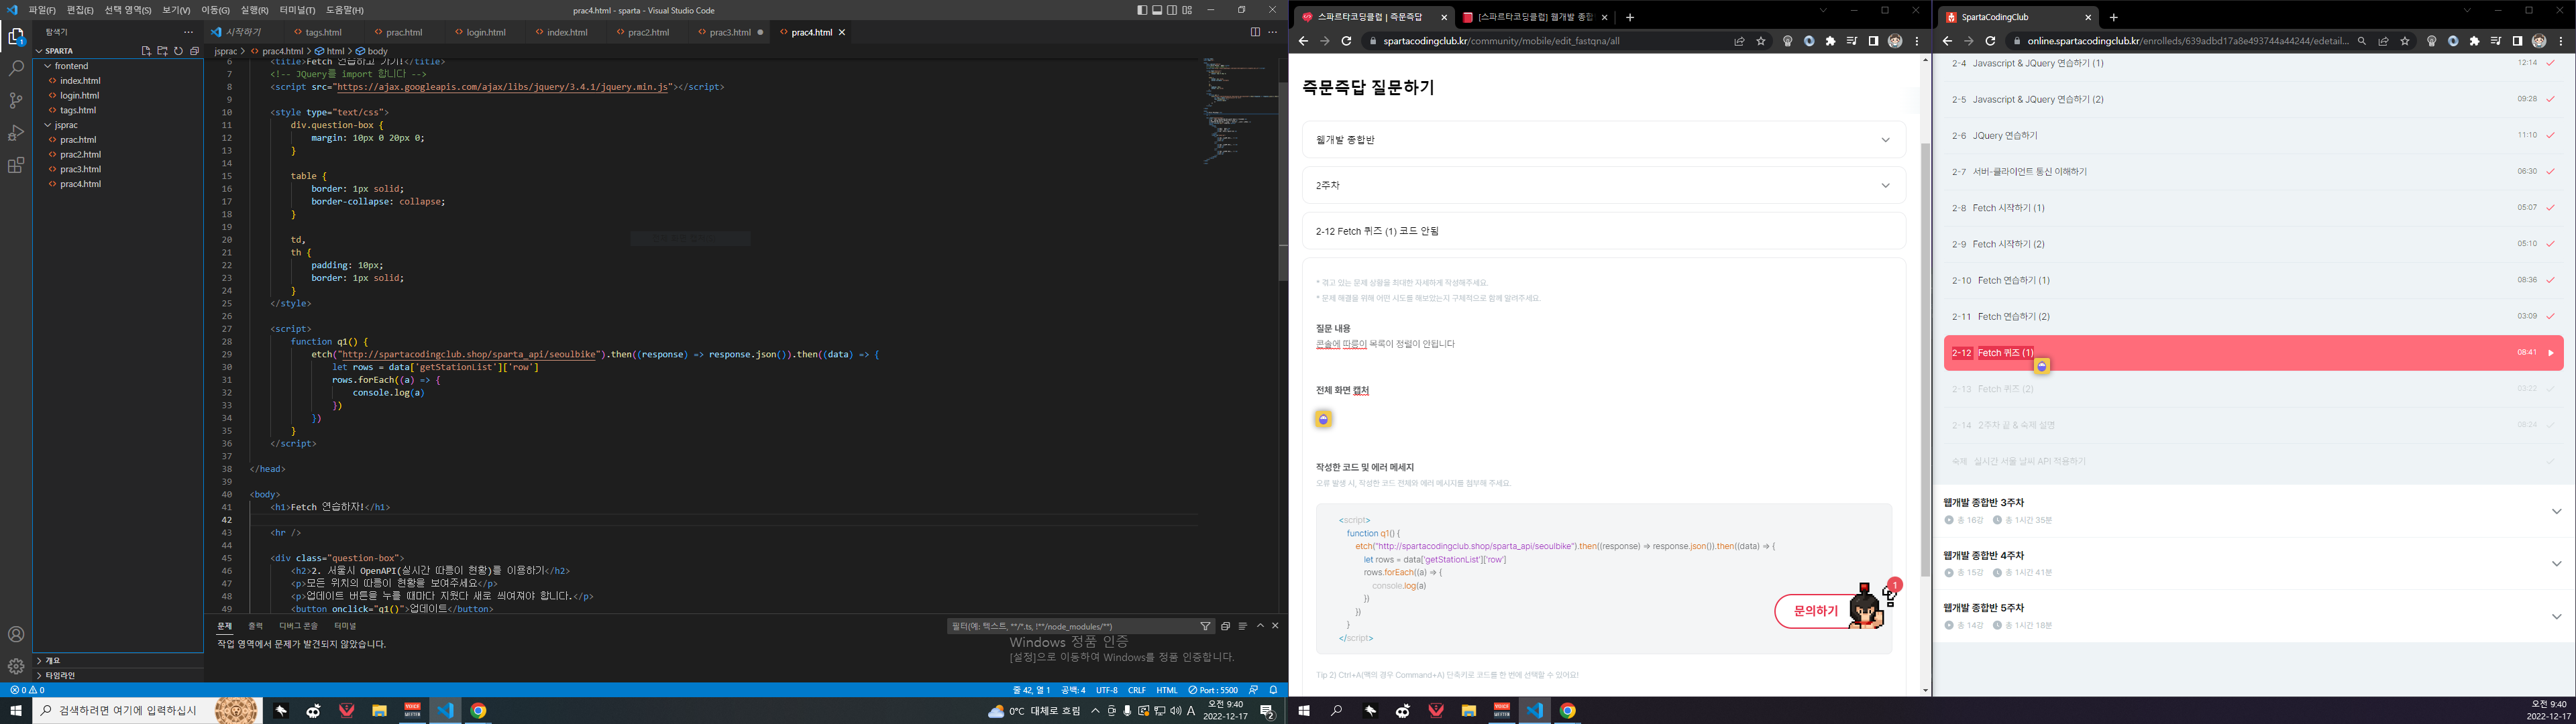Edit the title field 2-12 Fetch 퀴즈 (1) 코드 안됨
This screenshot has height=724, width=2576.
coord(1603,231)
